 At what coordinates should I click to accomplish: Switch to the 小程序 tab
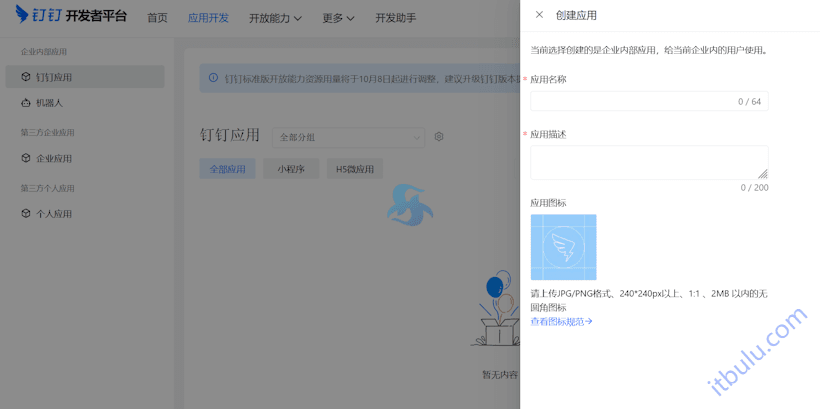click(x=291, y=169)
